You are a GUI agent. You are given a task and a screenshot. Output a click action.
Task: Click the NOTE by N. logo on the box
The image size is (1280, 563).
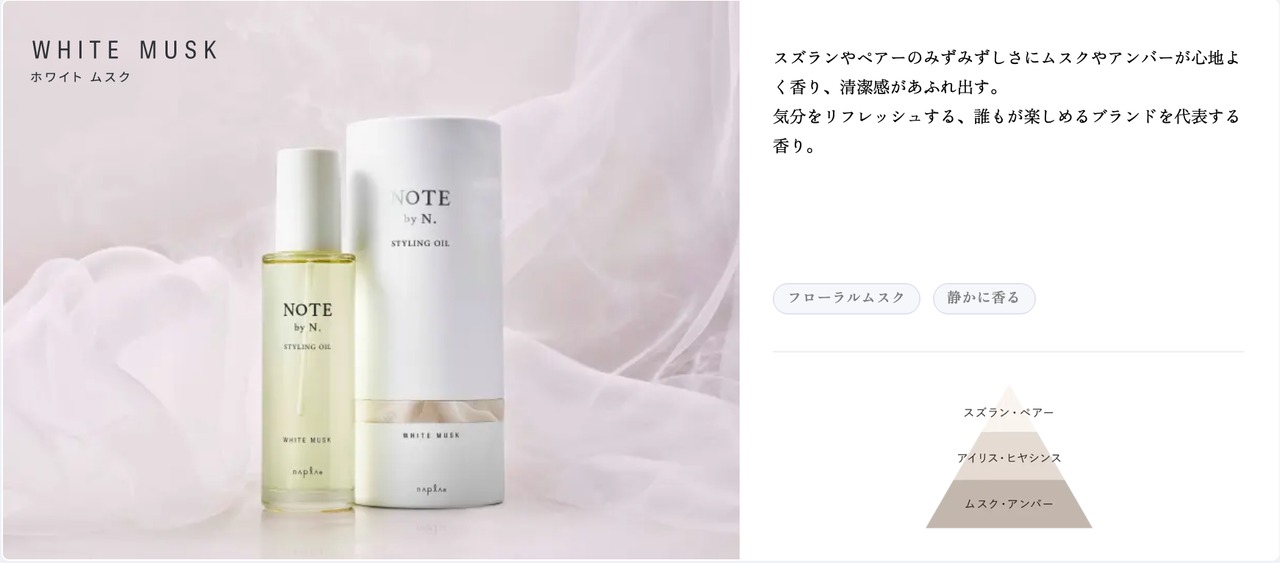(423, 206)
